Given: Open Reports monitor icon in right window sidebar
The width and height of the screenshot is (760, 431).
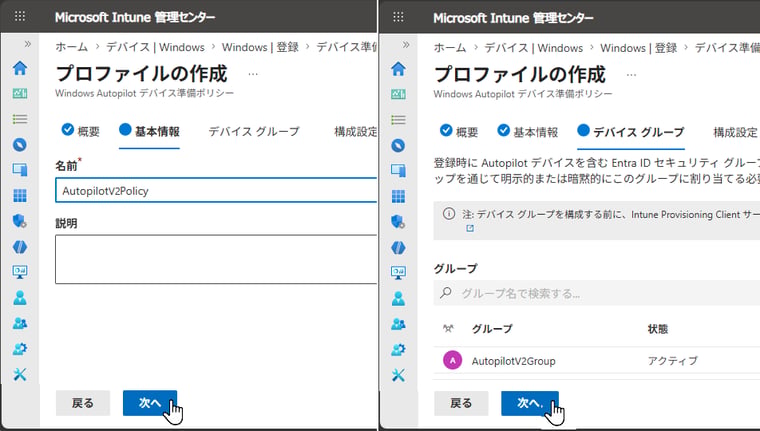Looking at the screenshot, I should coord(398,272).
